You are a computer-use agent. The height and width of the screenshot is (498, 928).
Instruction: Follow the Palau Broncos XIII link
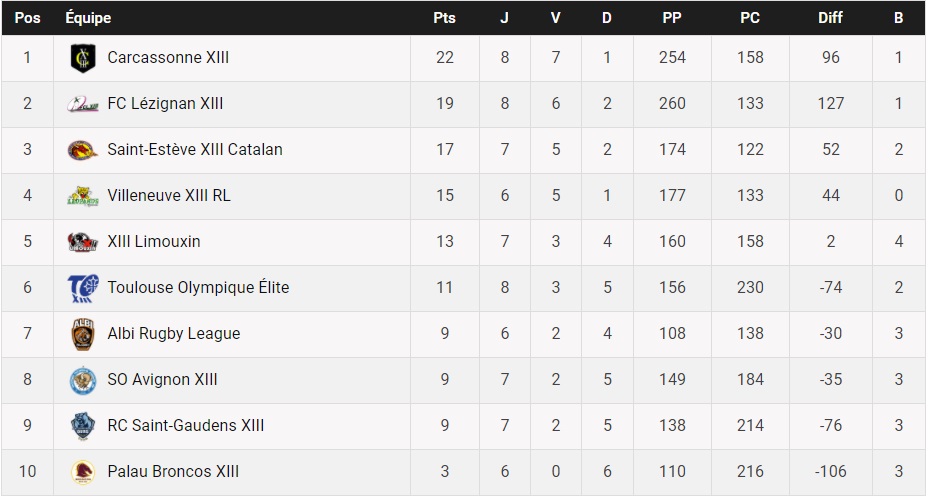pos(173,472)
